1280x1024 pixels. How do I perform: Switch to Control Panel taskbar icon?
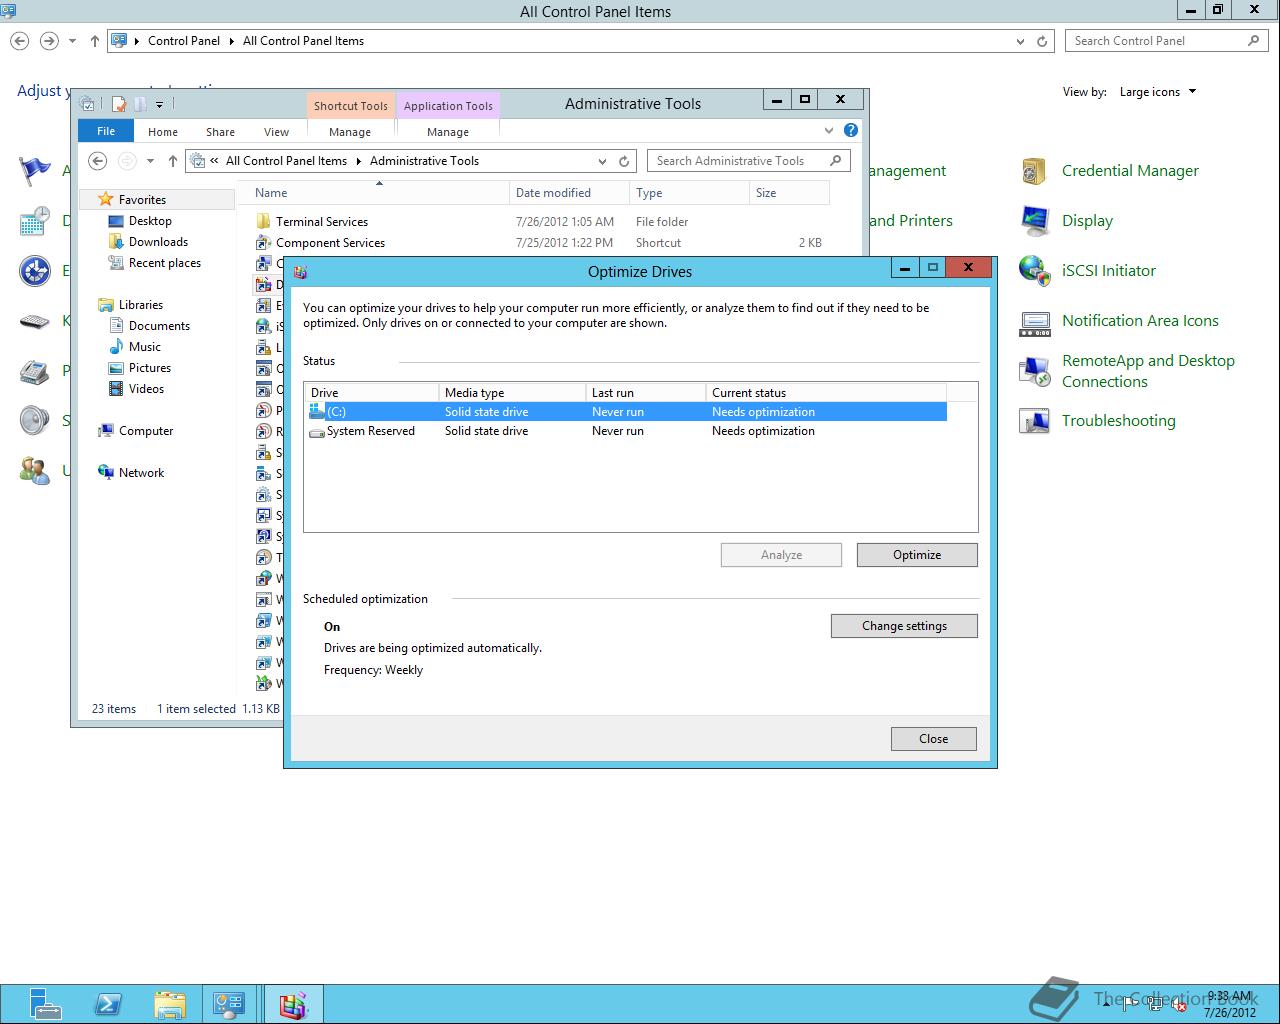click(x=230, y=1003)
